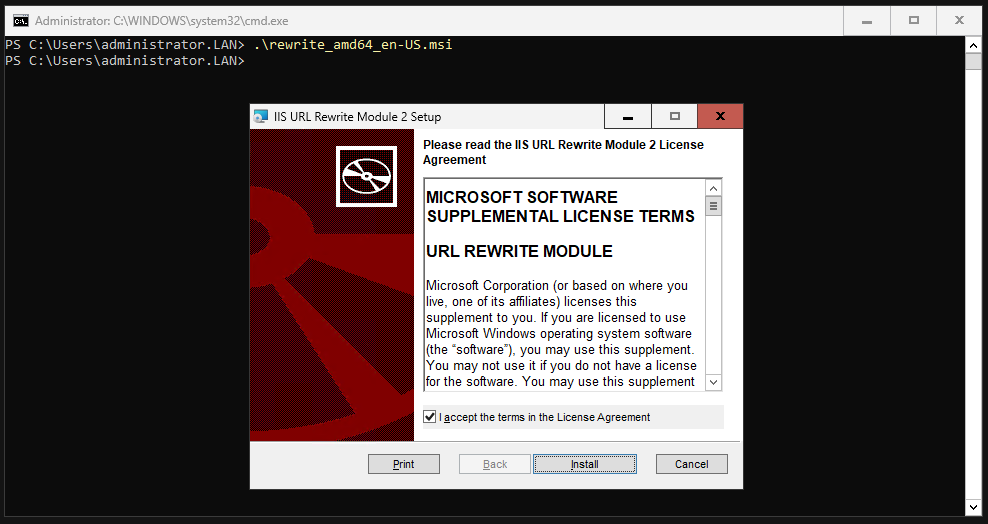Click the 'URL REWRITE MODULE' heading text

point(519,251)
